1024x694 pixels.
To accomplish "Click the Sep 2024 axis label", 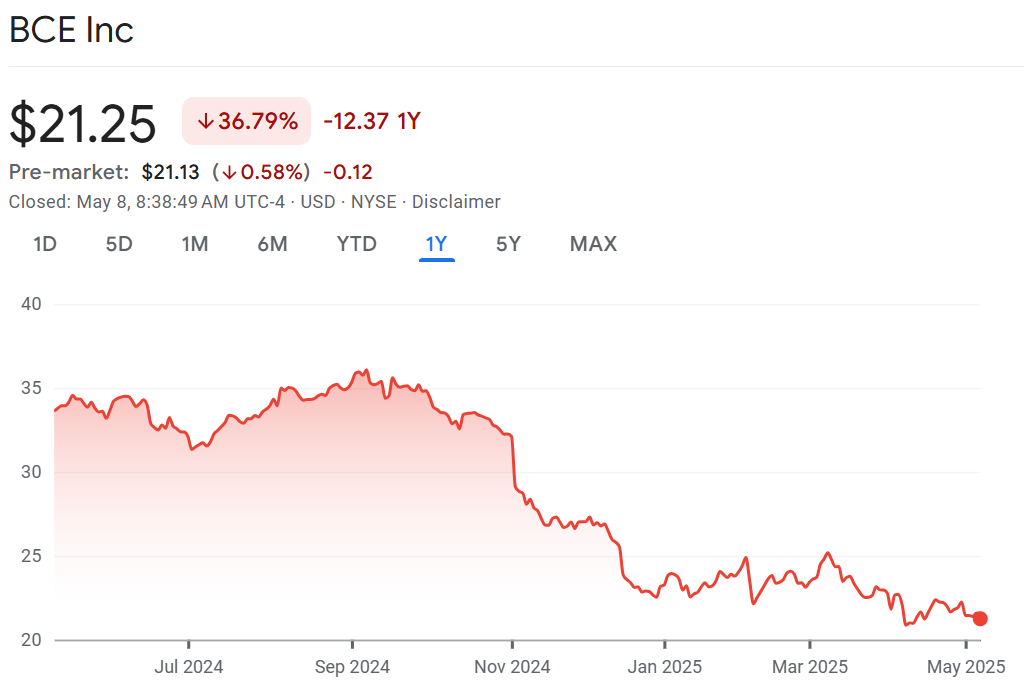I will (352, 666).
